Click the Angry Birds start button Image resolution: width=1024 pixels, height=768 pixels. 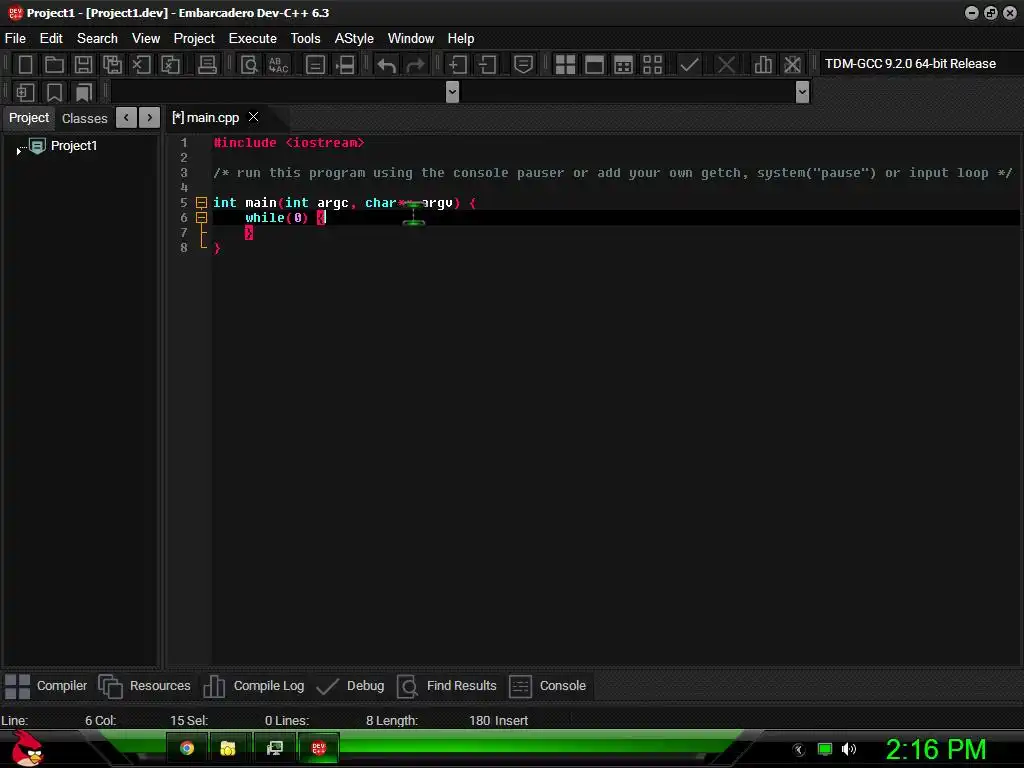tap(28, 748)
